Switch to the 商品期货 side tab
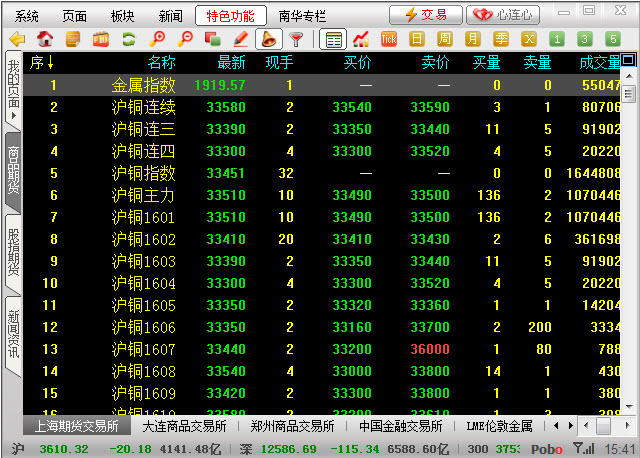This screenshot has height=458, width=640. [x=13, y=170]
